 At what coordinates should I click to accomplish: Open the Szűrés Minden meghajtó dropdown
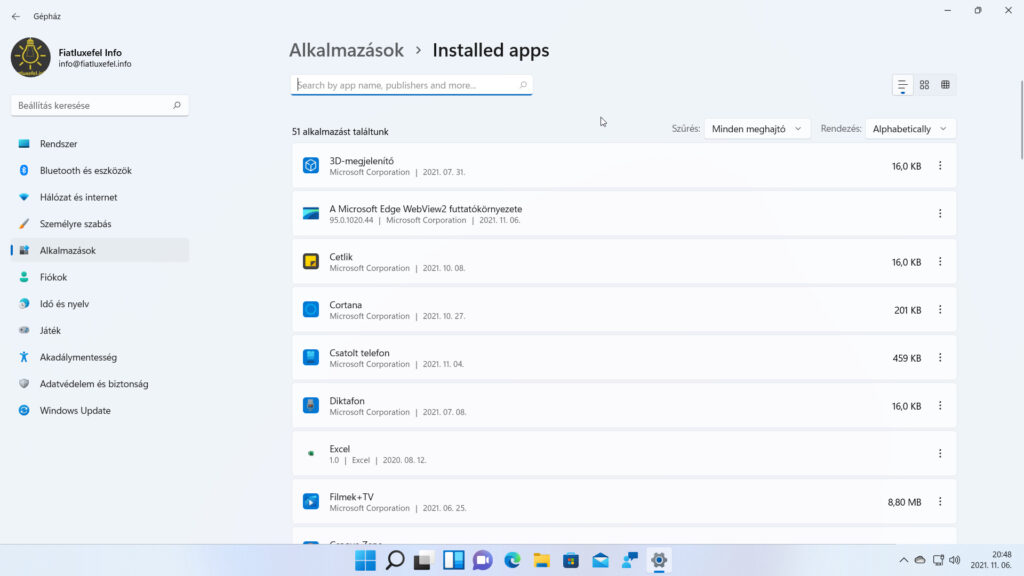(x=757, y=129)
